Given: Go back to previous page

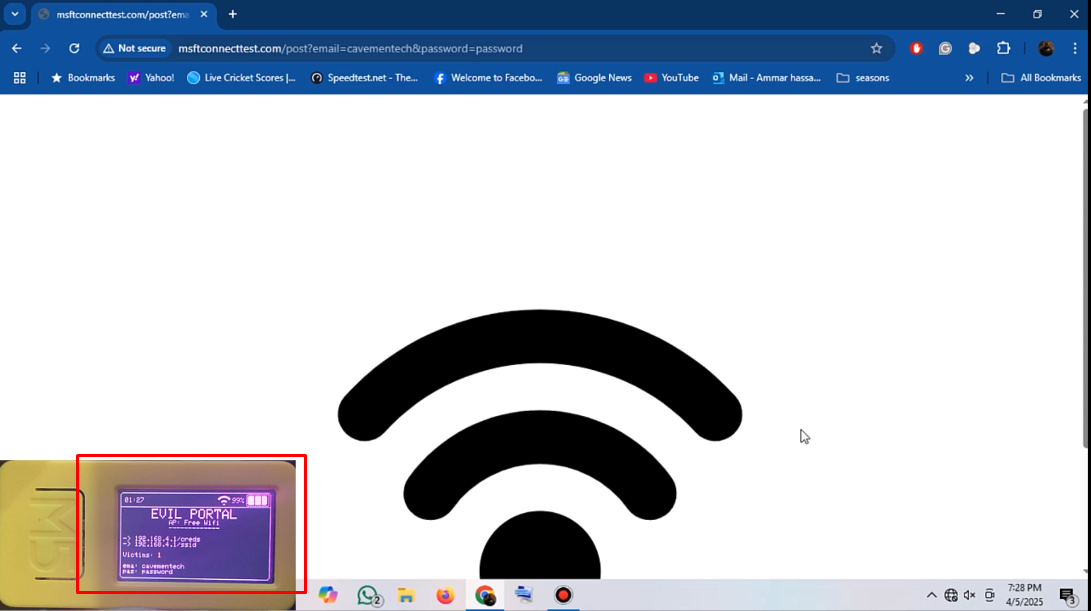Looking at the screenshot, I should (x=17, y=48).
